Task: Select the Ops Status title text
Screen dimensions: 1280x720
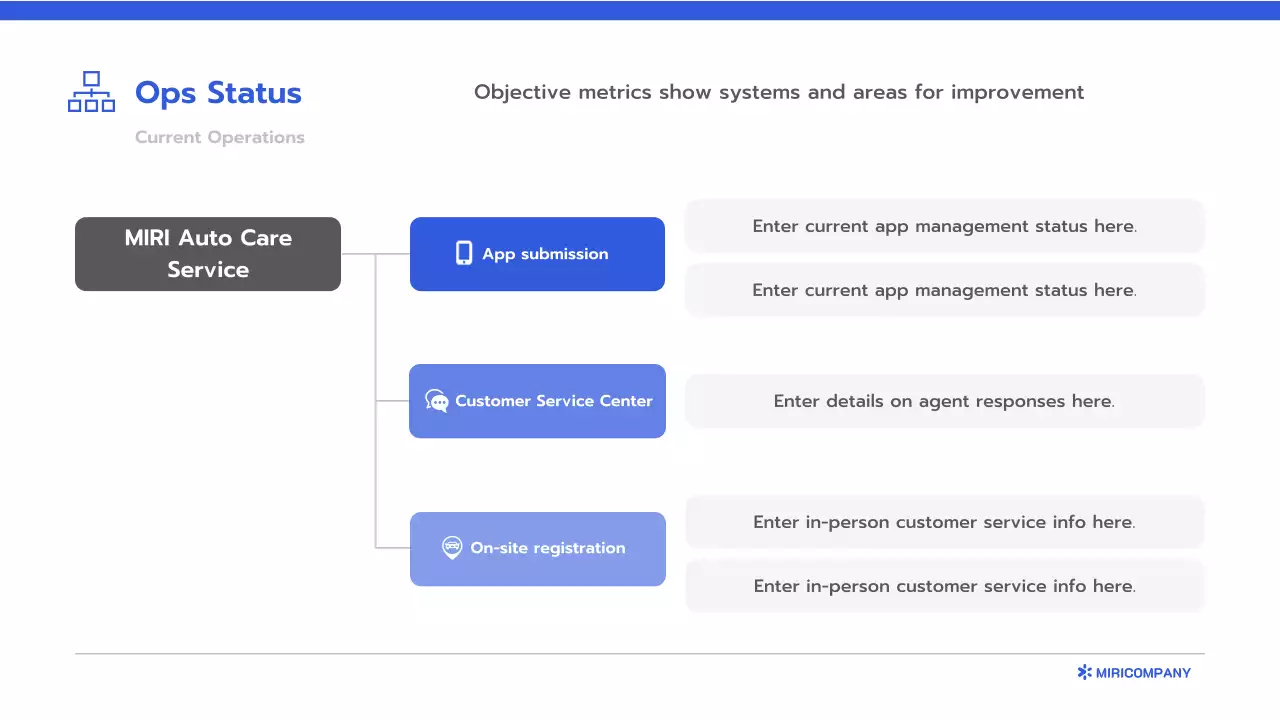Action: tap(218, 93)
